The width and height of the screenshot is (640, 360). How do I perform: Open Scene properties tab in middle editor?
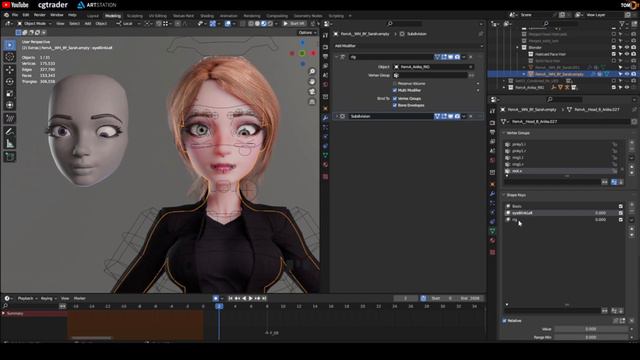(325, 75)
